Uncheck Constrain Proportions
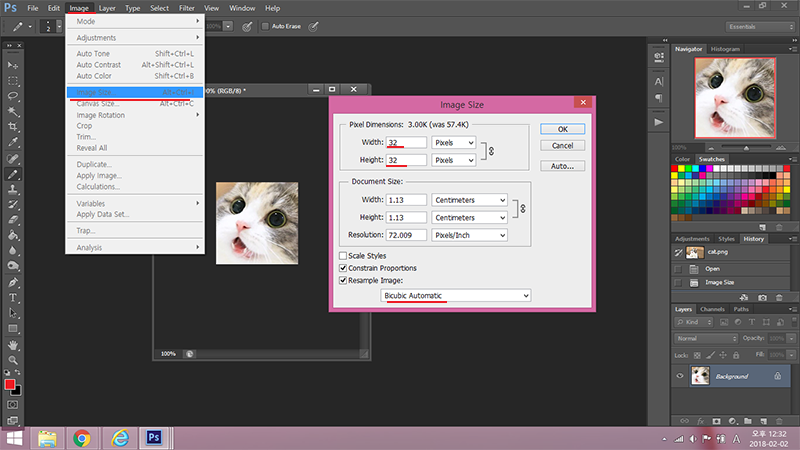This screenshot has width=800, height=450. [x=343, y=268]
